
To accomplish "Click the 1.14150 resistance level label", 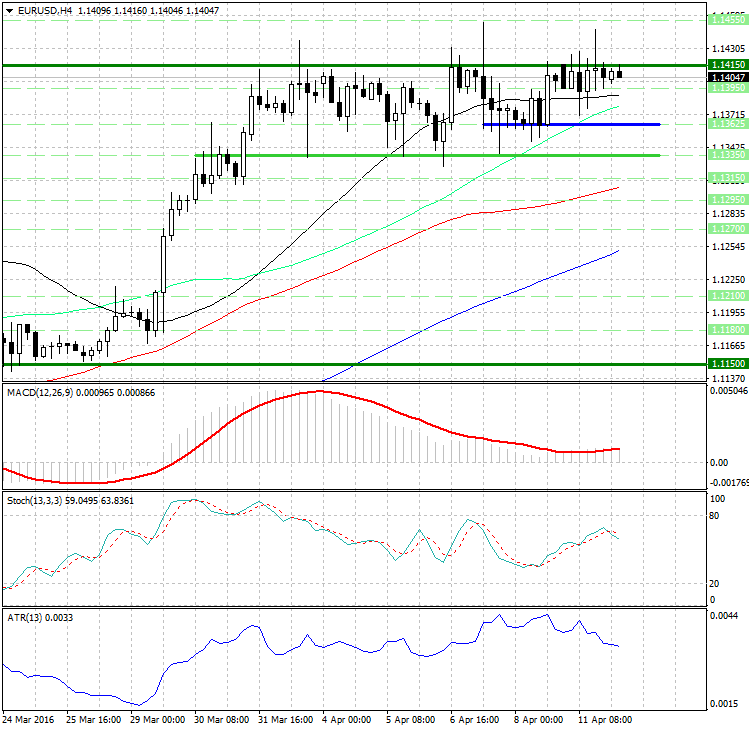I will coord(728,64).
